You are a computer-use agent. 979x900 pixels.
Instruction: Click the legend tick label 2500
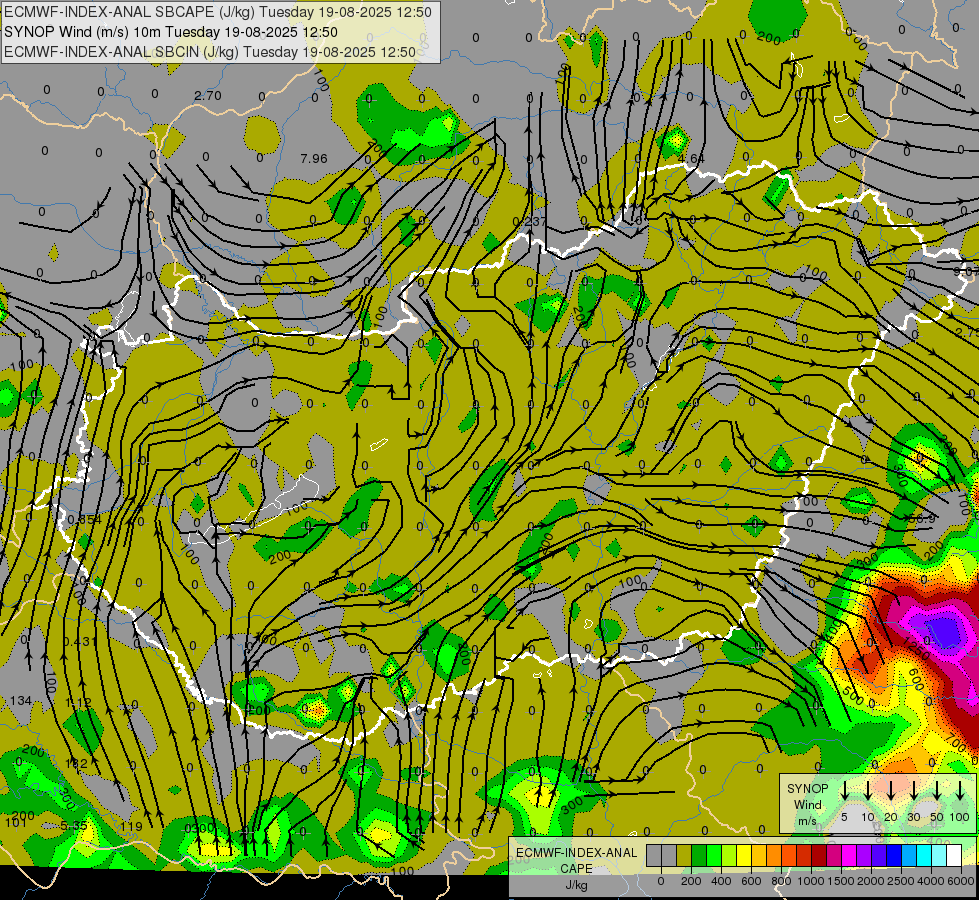tap(900, 881)
